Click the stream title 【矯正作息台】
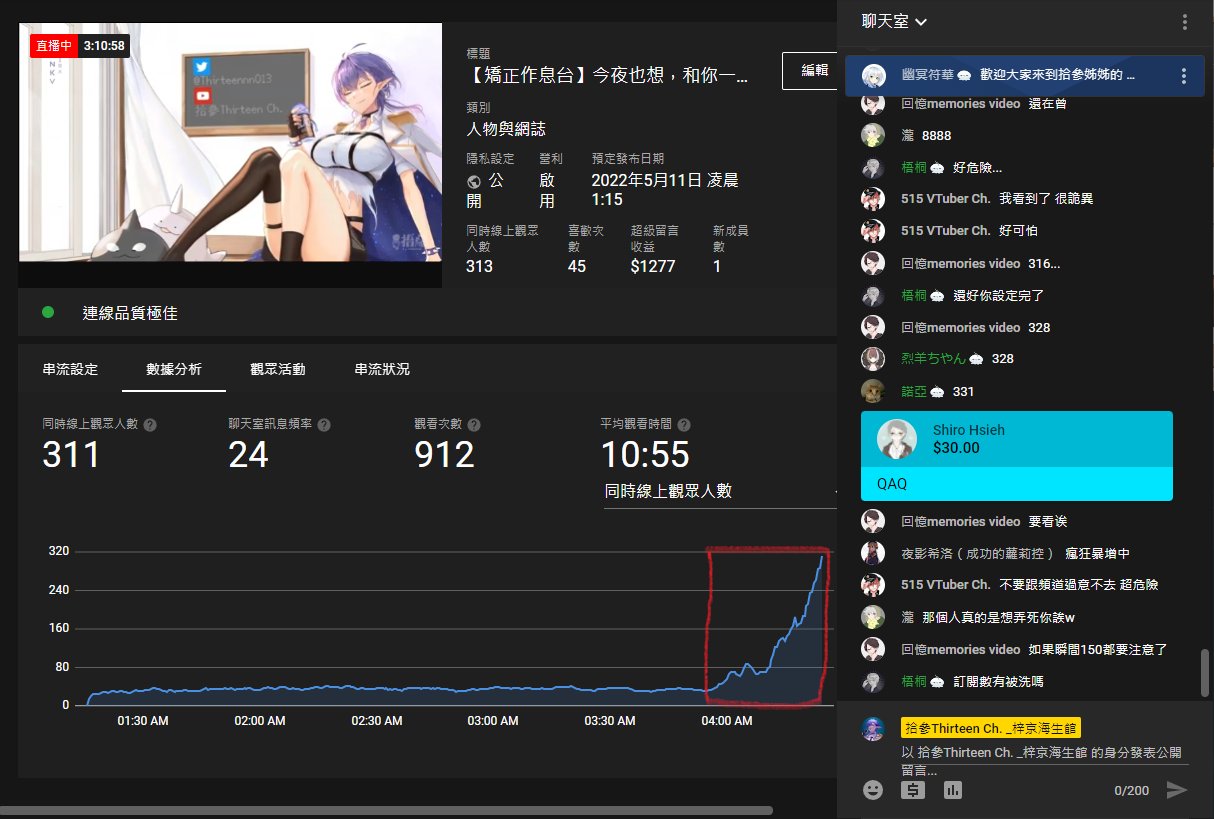Viewport: 1214px width, 819px height. point(608,75)
